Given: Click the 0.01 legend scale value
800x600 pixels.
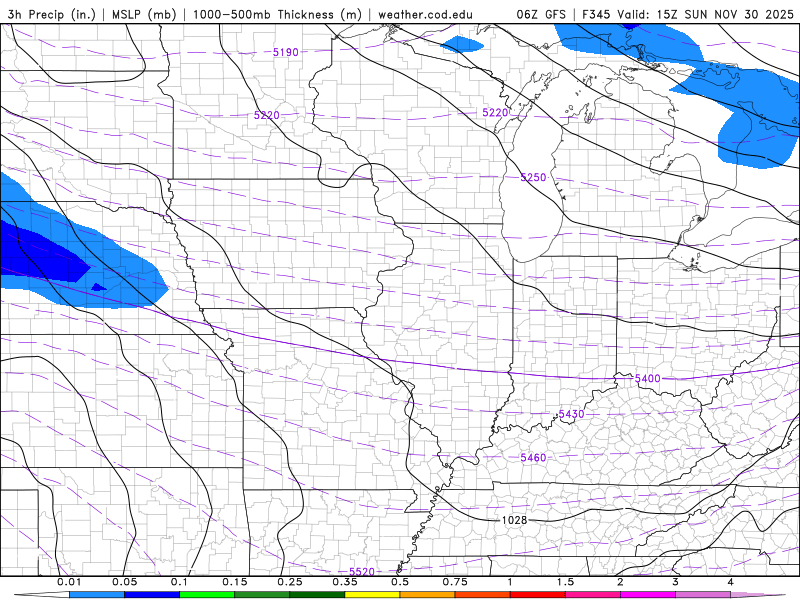Looking at the screenshot, I should (69, 582).
